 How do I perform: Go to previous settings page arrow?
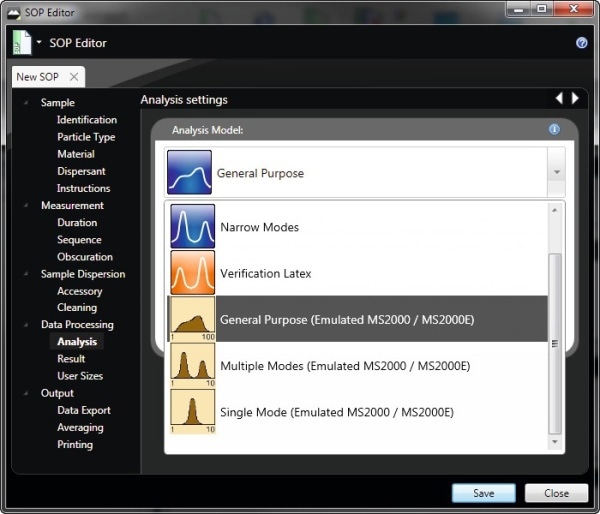559,98
